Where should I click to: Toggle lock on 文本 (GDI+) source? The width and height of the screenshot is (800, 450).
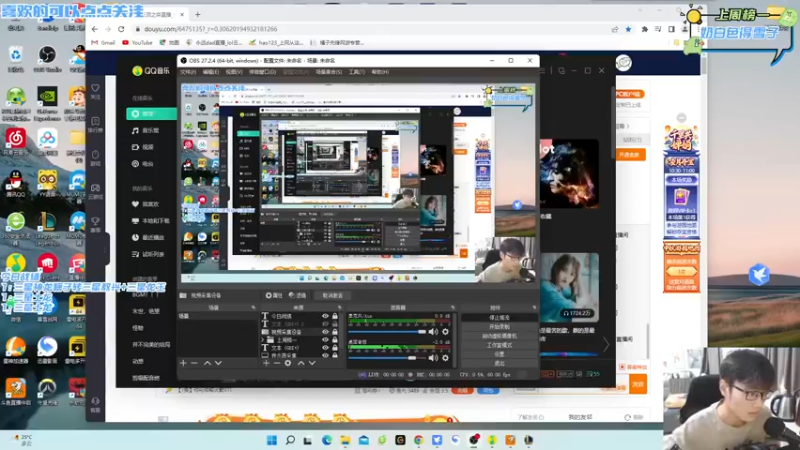coord(335,347)
